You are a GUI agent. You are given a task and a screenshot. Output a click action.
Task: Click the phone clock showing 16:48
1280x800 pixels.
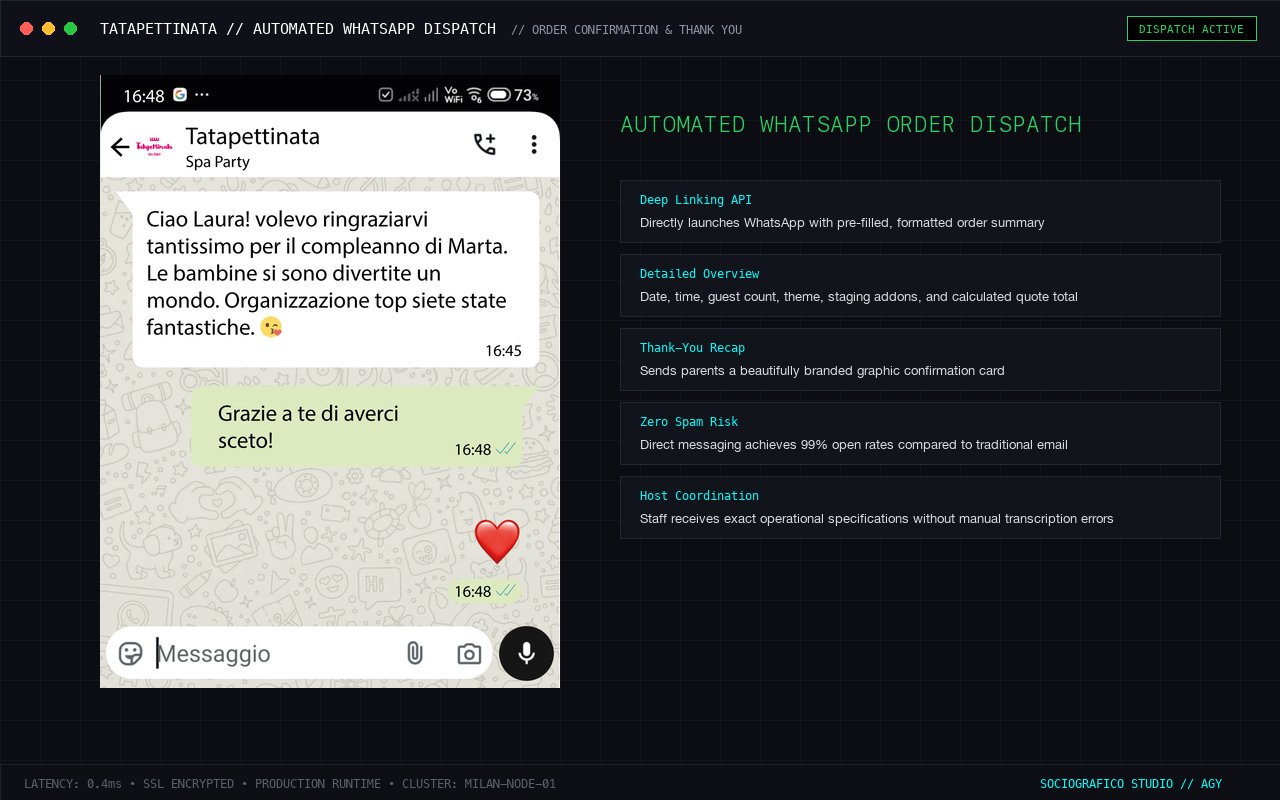pos(144,96)
